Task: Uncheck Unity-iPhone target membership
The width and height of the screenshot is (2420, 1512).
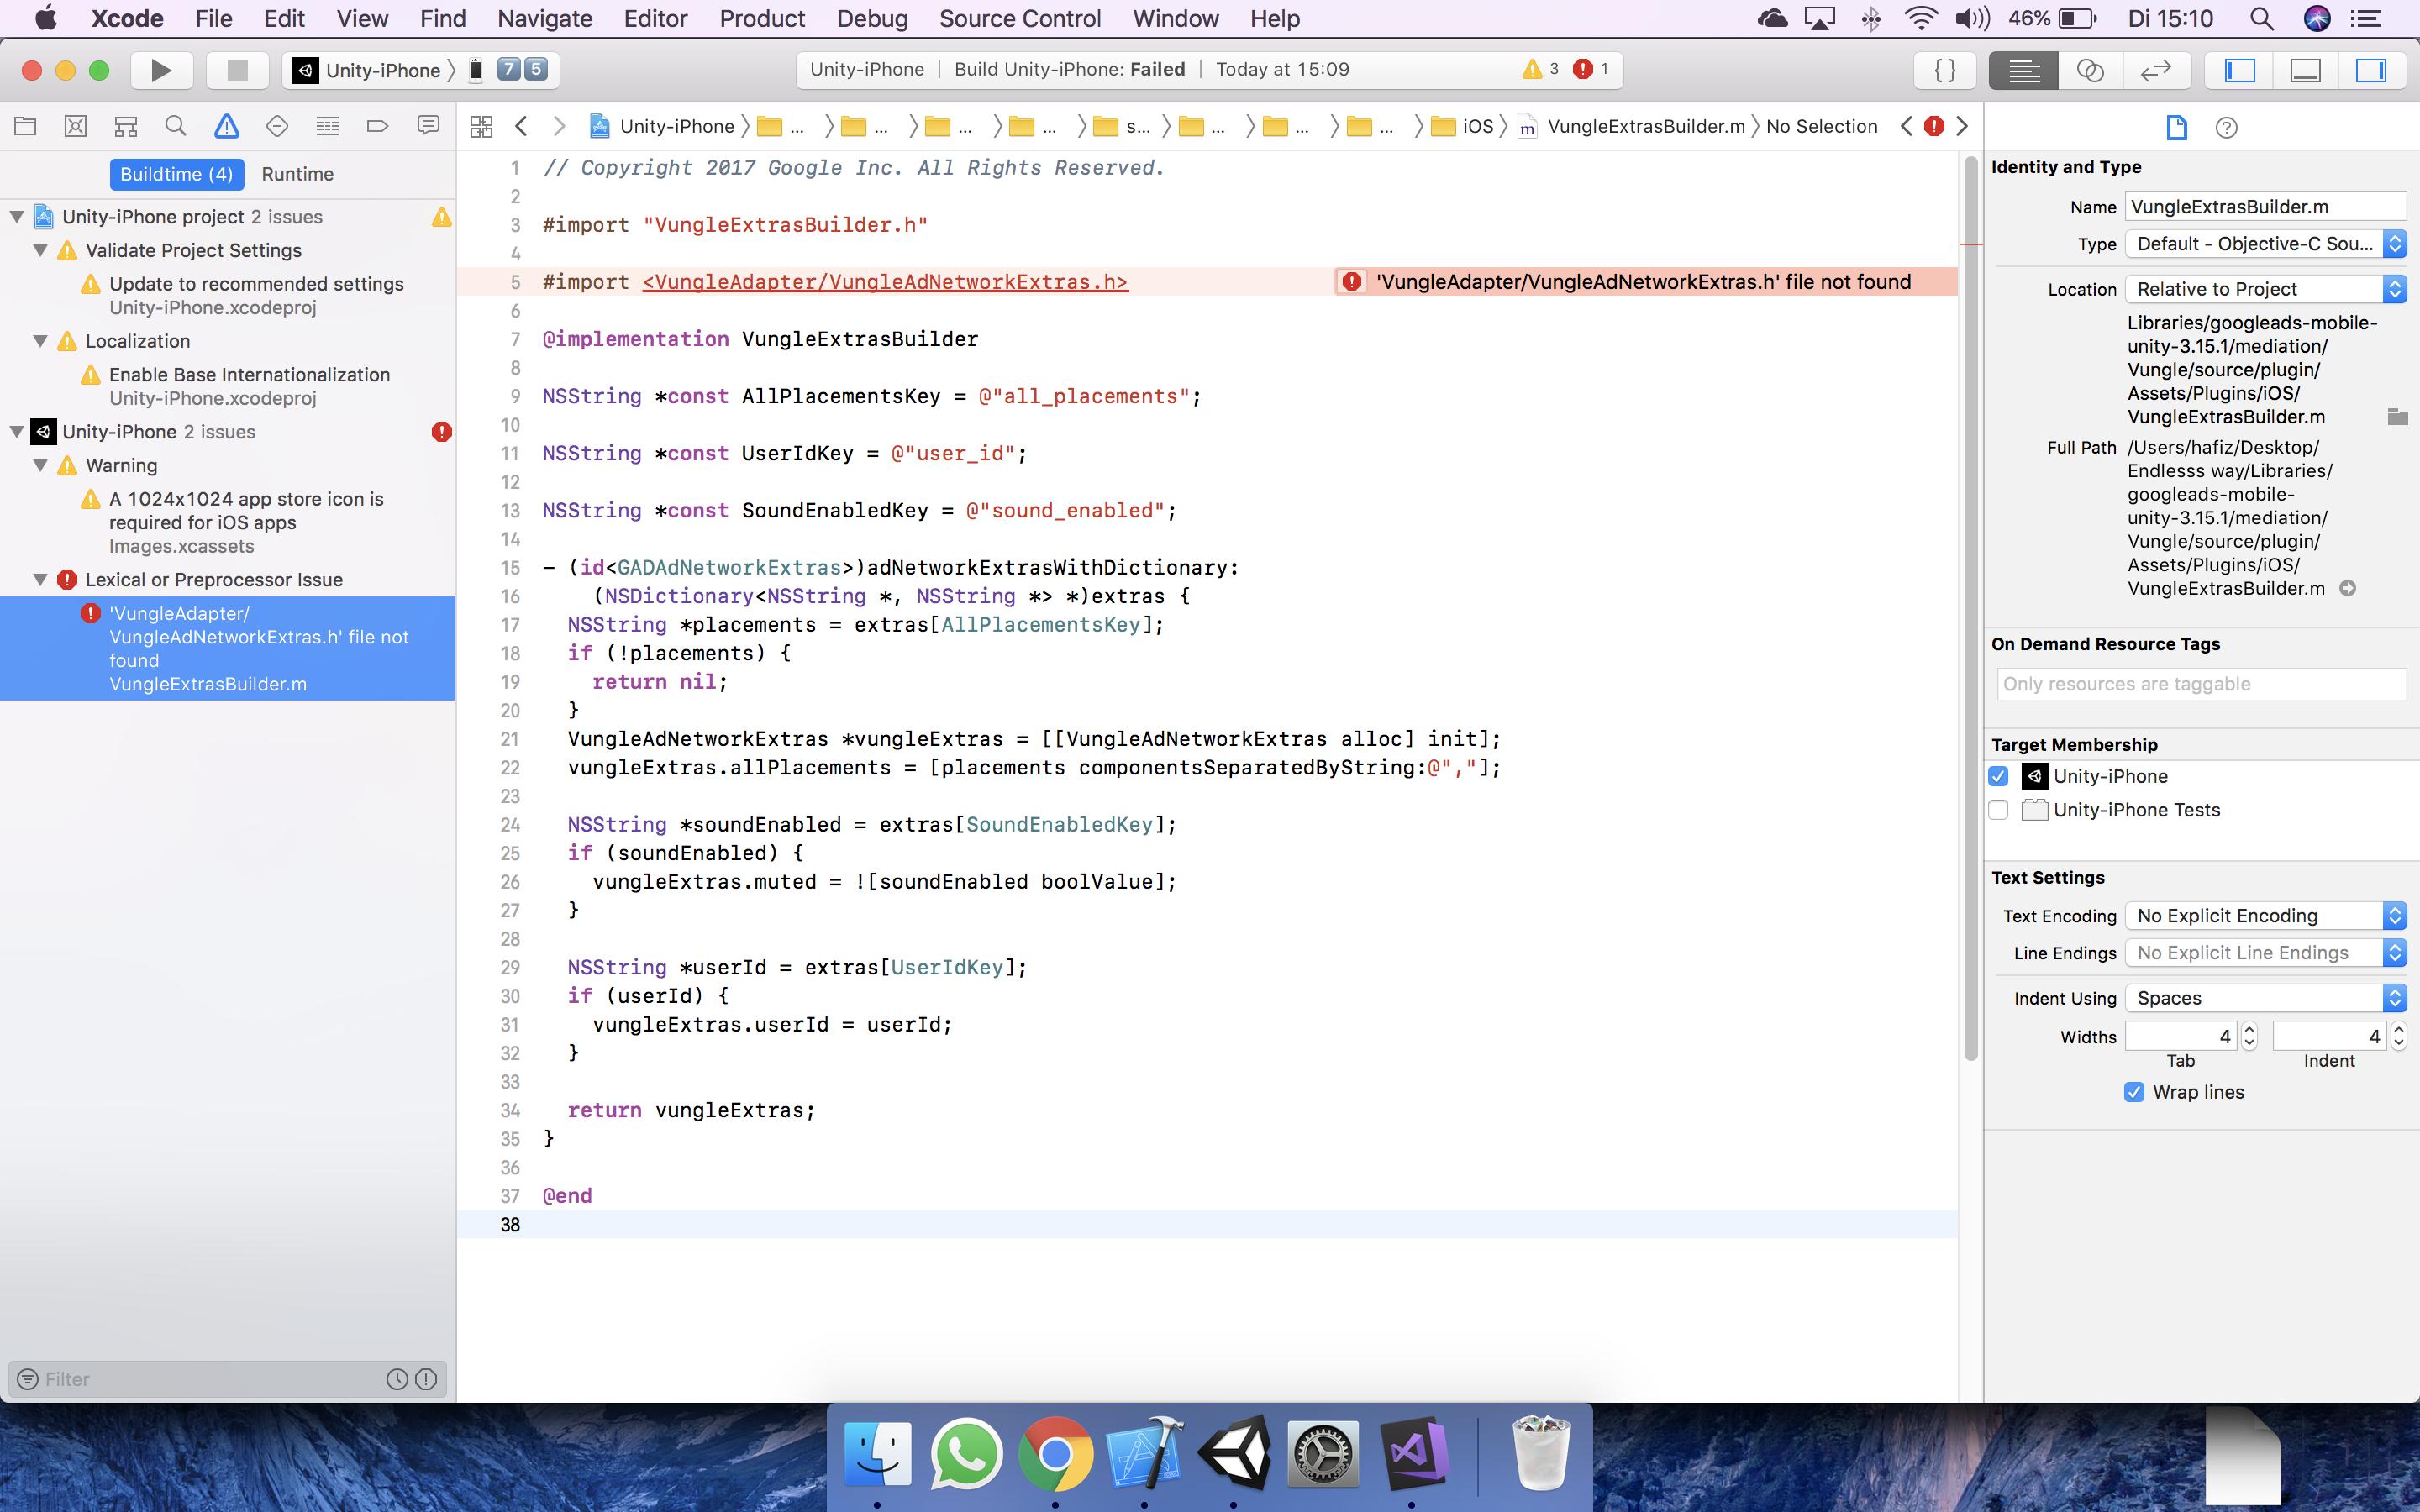Action: (x=1999, y=776)
